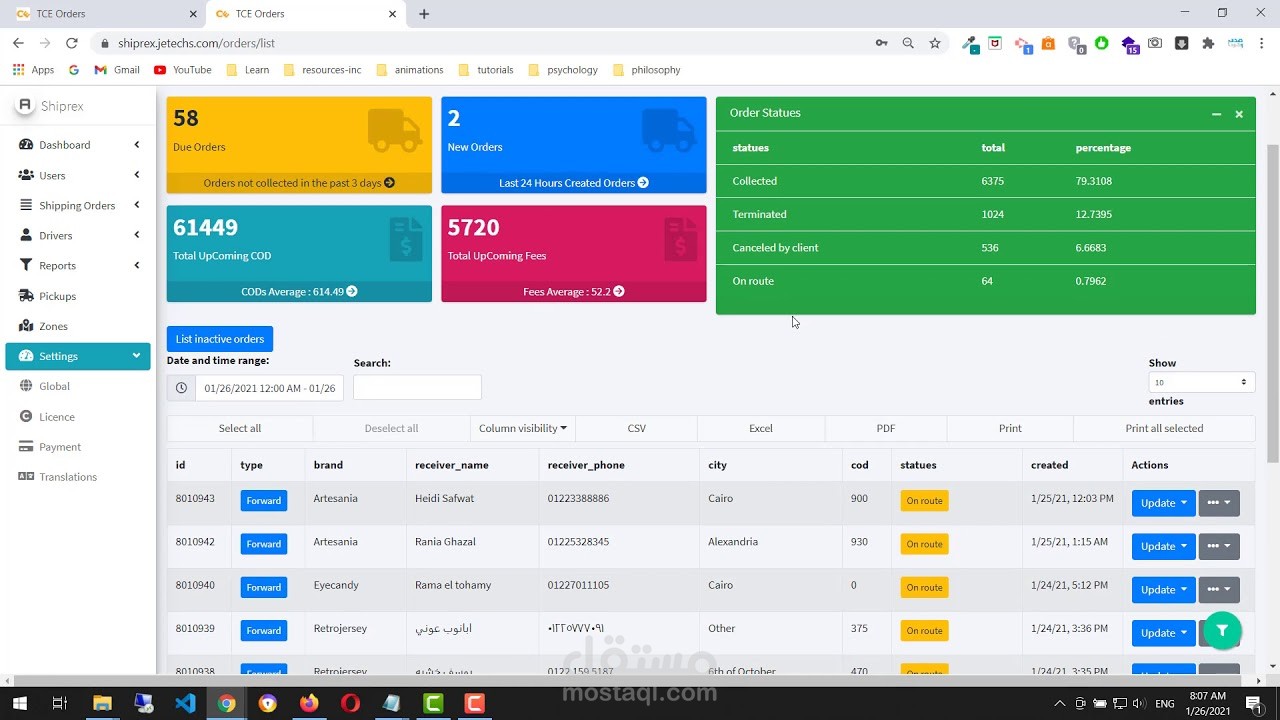Open the tutorials bookmarks folder
This screenshot has width=1280, height=720.
(486, 70)
